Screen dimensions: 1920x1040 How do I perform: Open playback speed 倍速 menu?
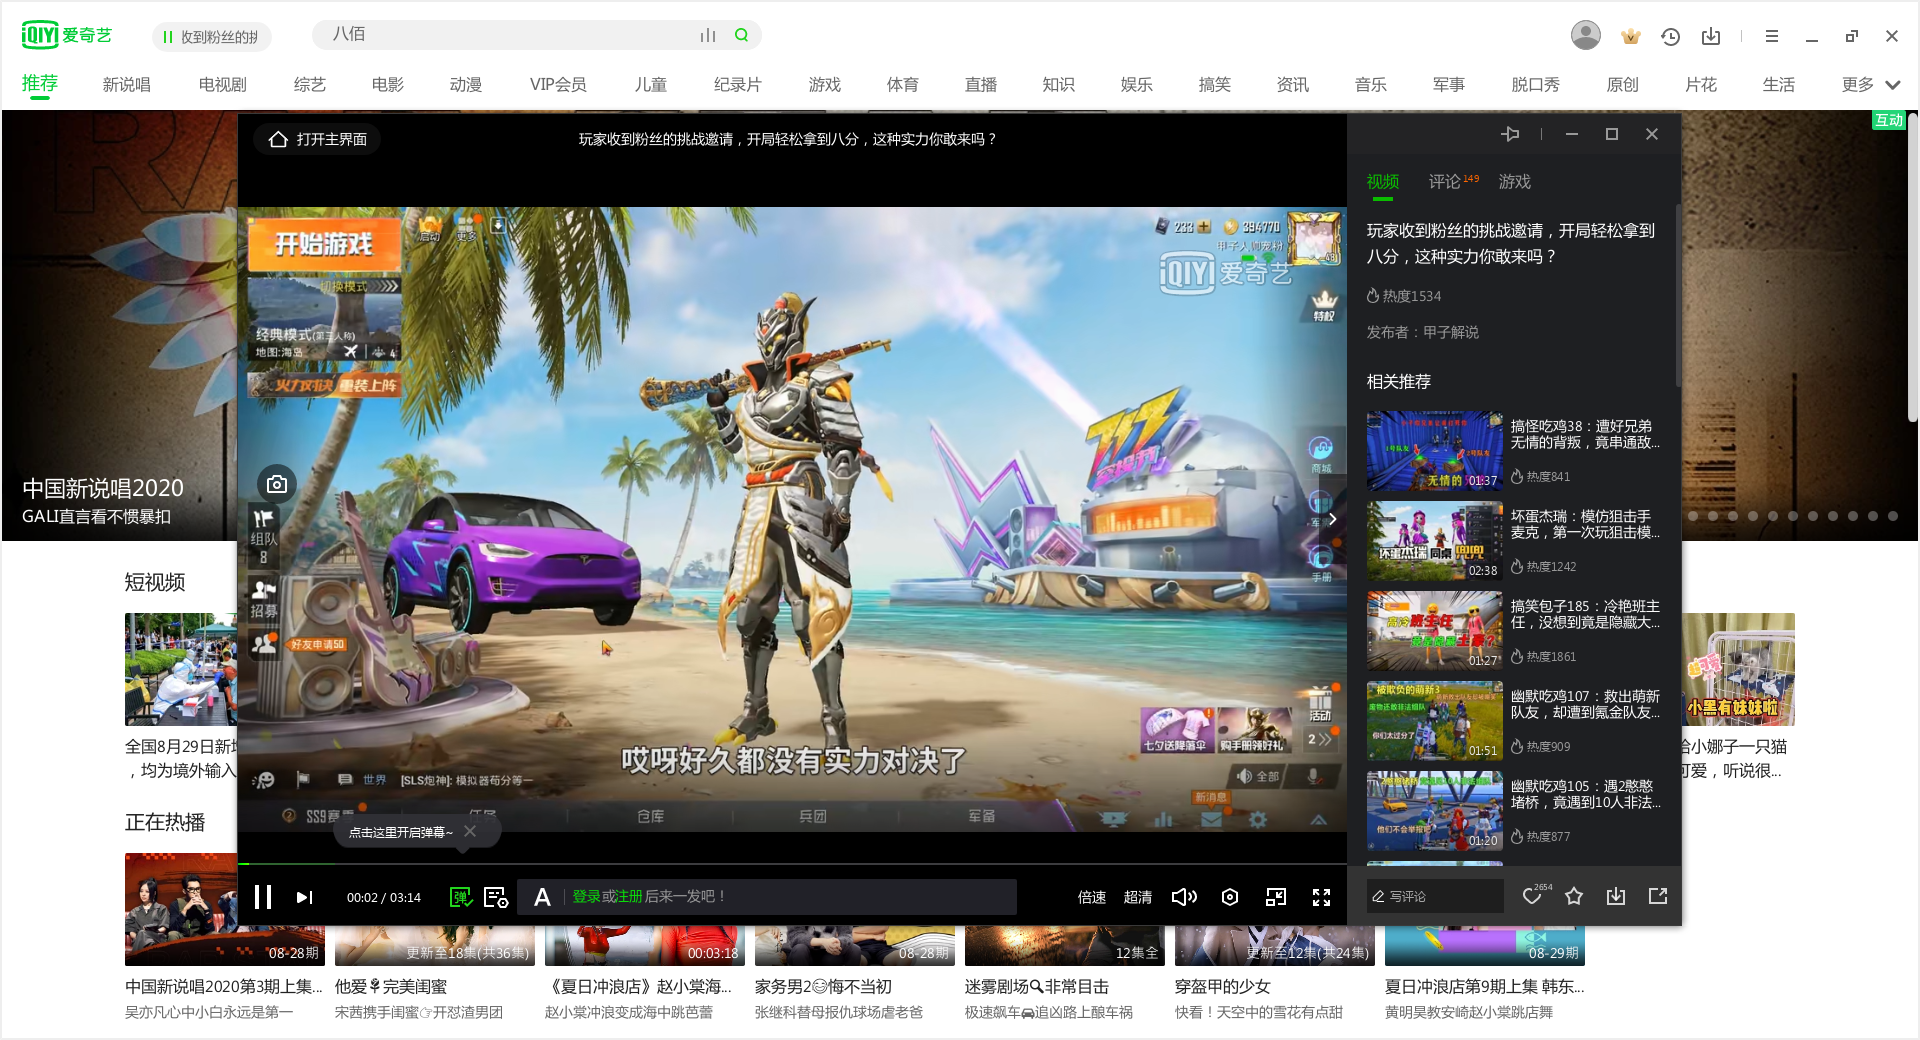1092,897
